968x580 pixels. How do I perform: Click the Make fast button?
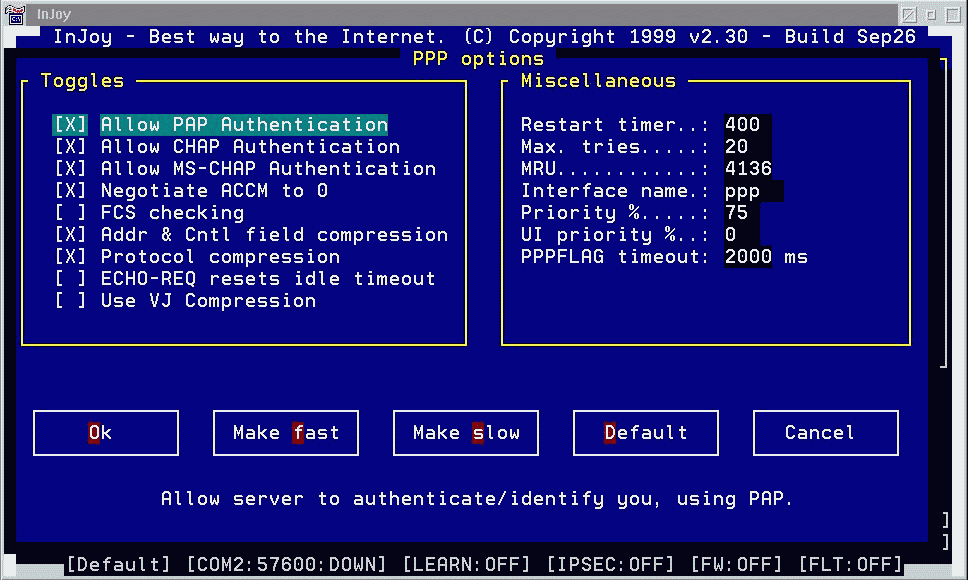tap(286, 433)
